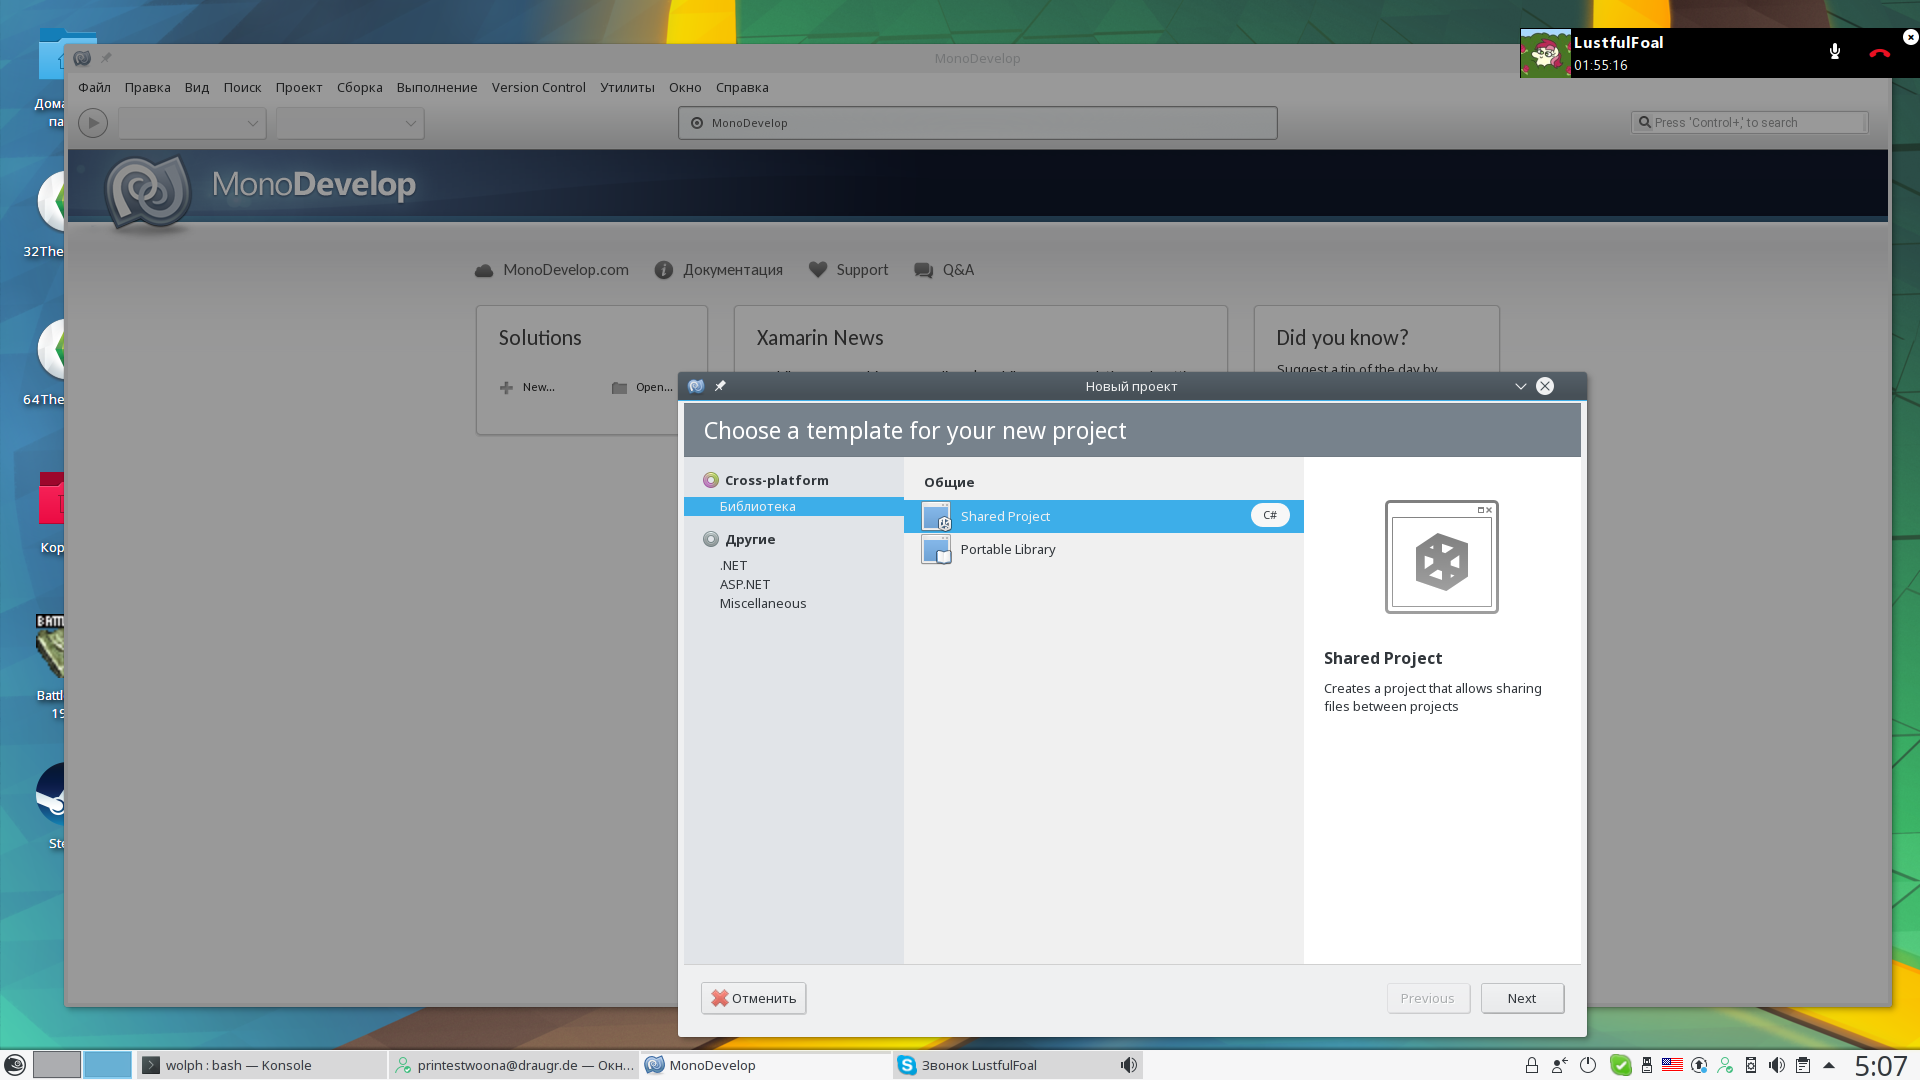Screen dimensions: 1920x1080
Task: Click the LustfulFoal avatar in the call widget
Action: click(1545, 53)
